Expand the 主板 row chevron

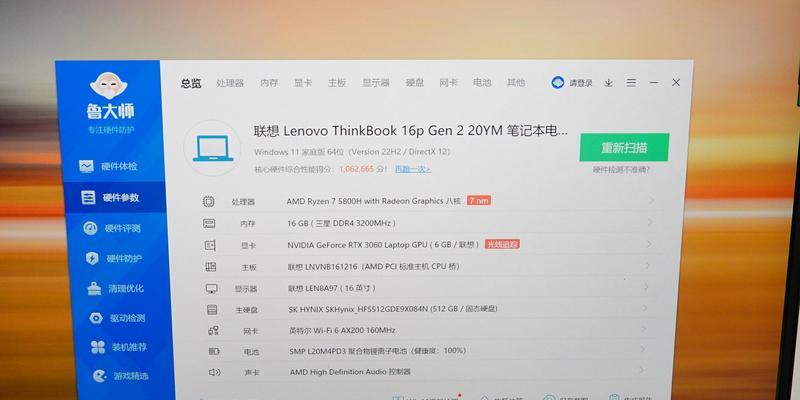tap(647, 265)
